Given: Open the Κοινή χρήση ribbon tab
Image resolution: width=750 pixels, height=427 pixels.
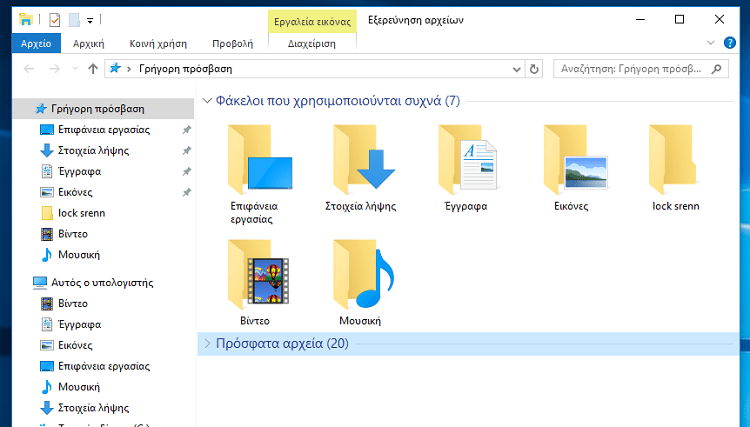Looking at the screenshot, I should [x=159, y=43].
